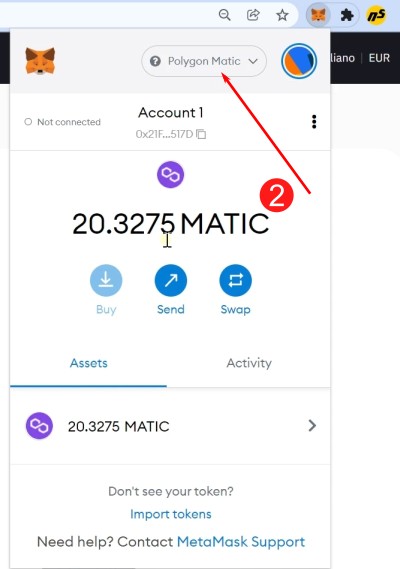Click the MetaMask fox logo in popup
The image size is (400, 569).
coord(40,61)
